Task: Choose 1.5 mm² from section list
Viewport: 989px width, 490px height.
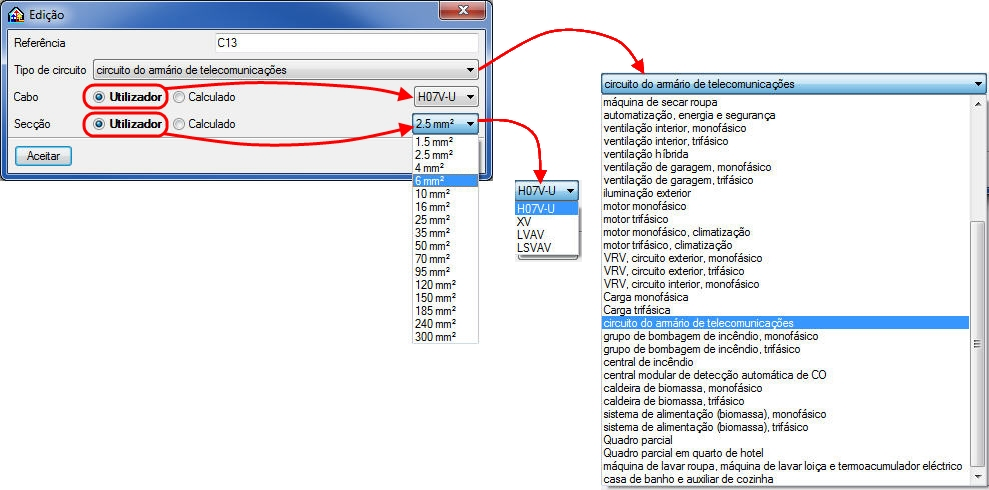Action: click(x=445, y=141)
